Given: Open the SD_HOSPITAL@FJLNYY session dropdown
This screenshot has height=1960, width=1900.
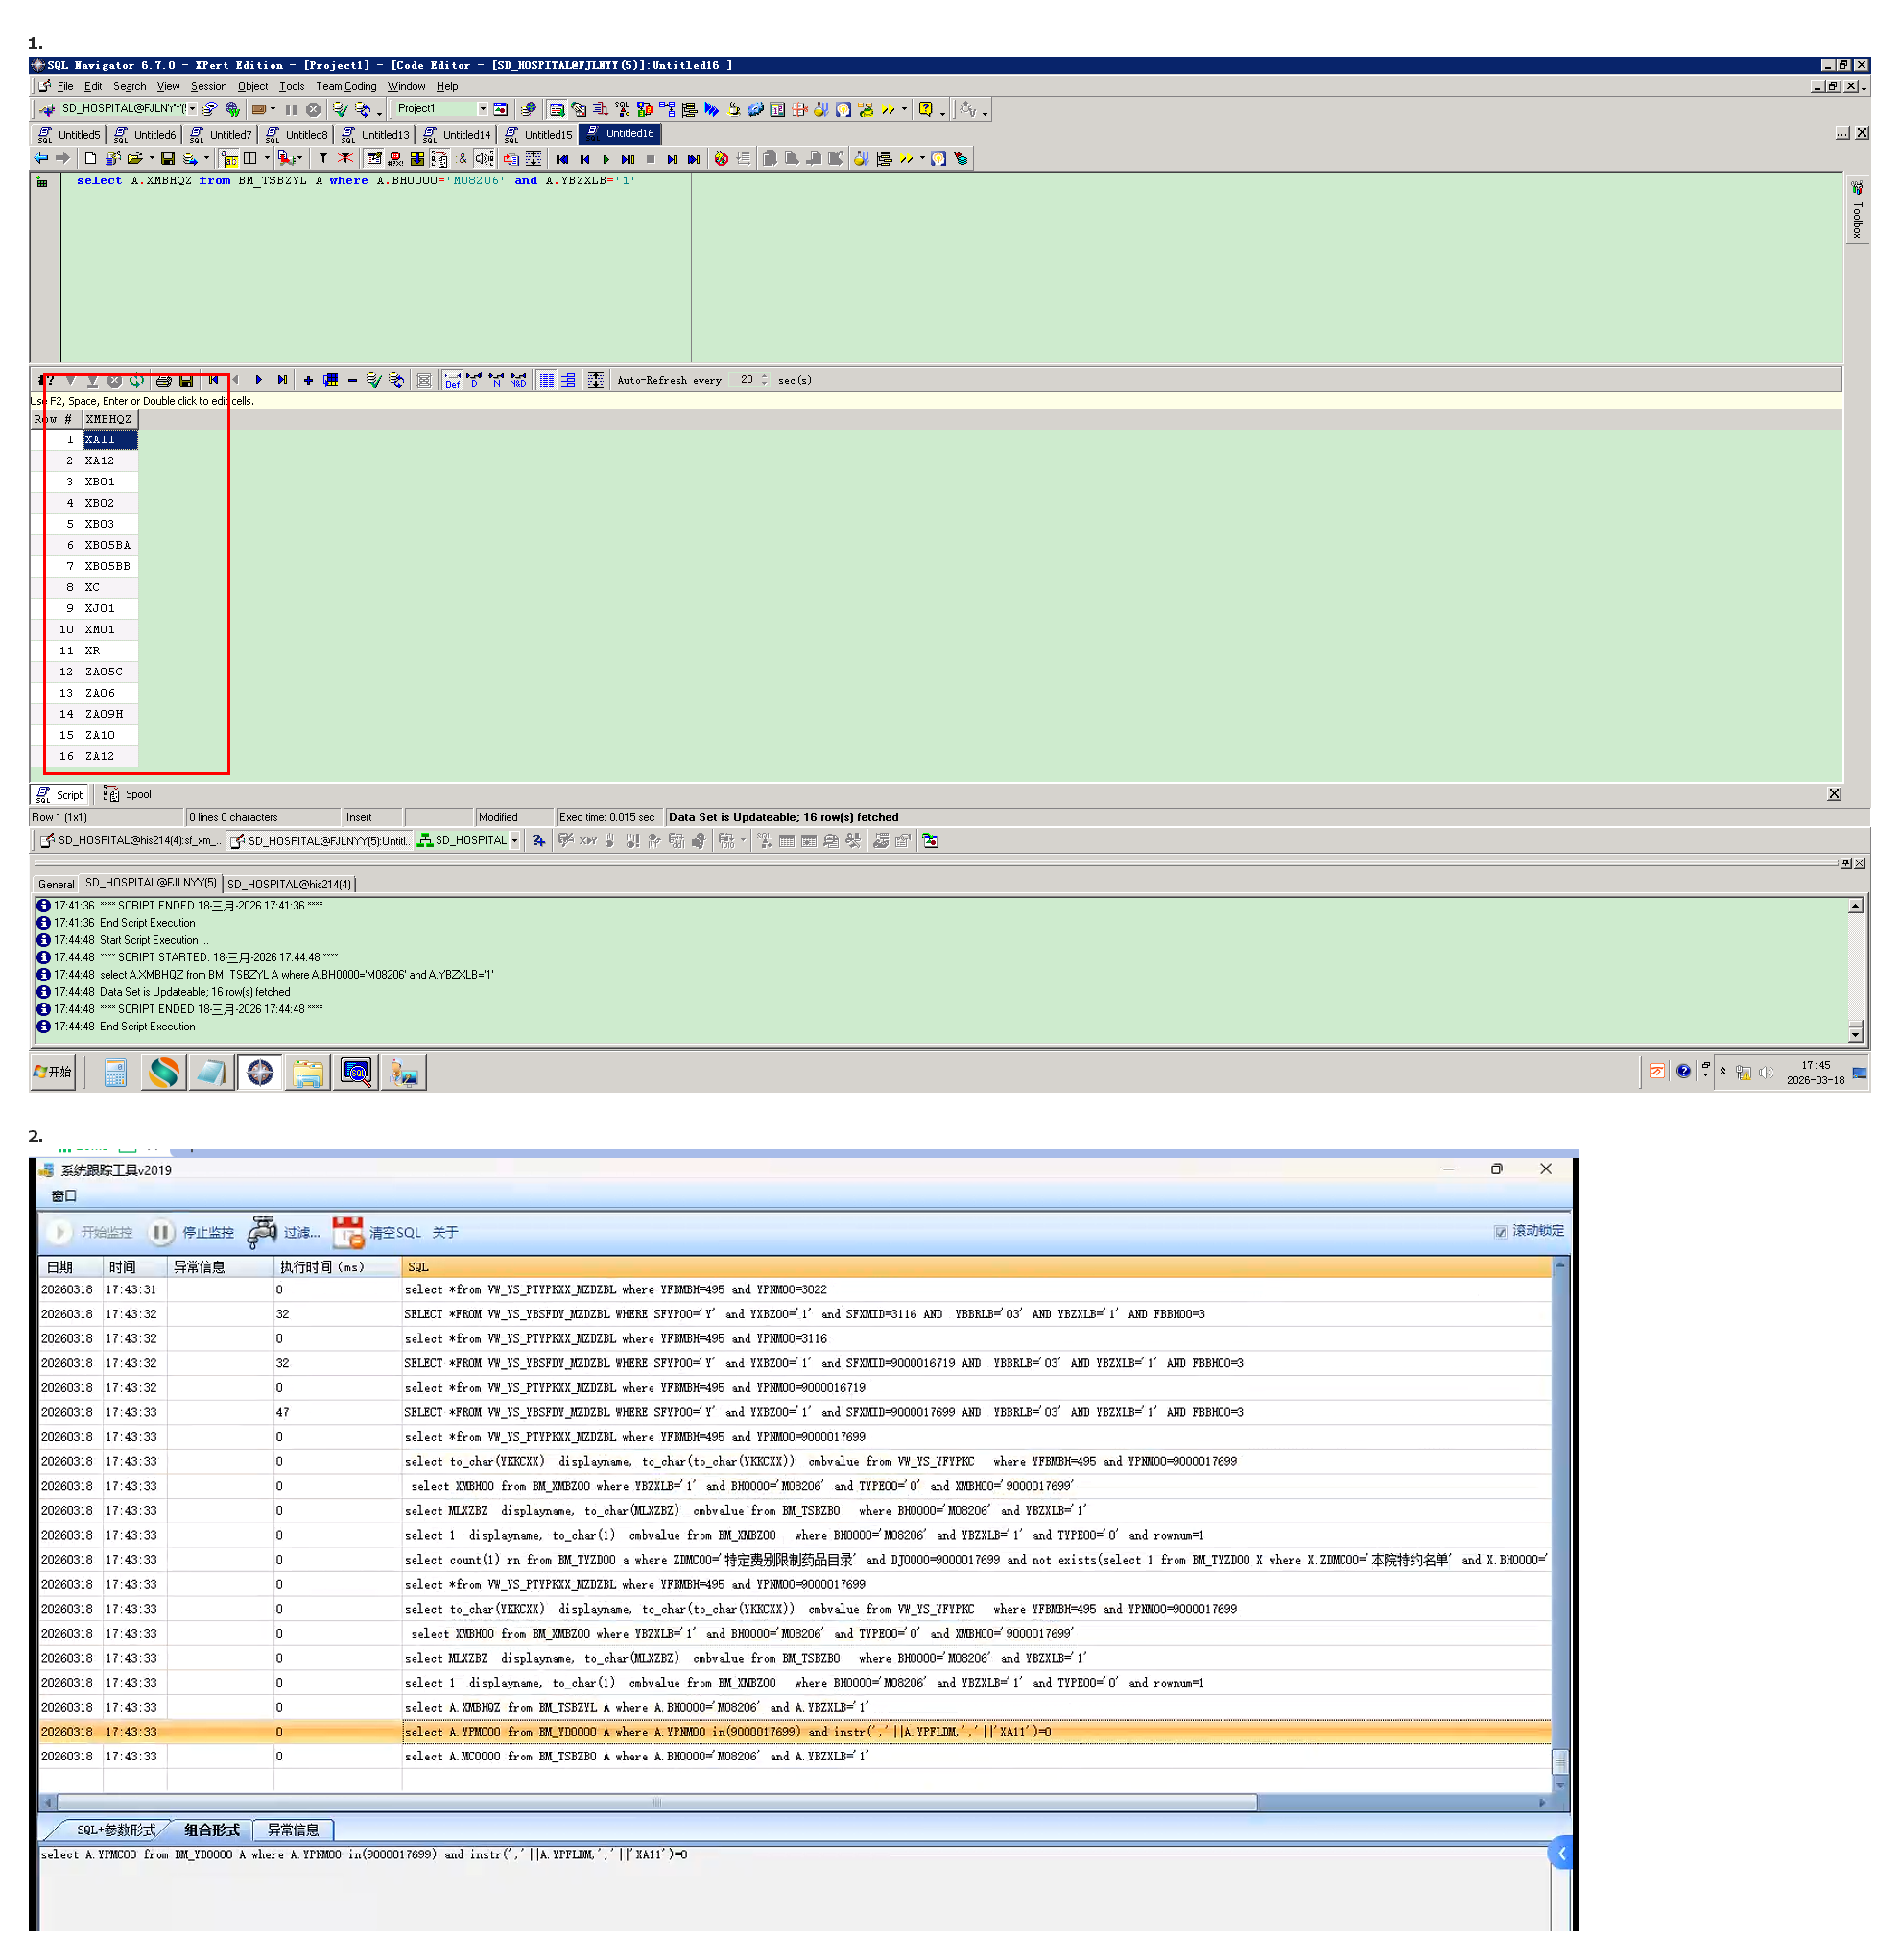Looking at the screenshot, I should pos(192,109).
